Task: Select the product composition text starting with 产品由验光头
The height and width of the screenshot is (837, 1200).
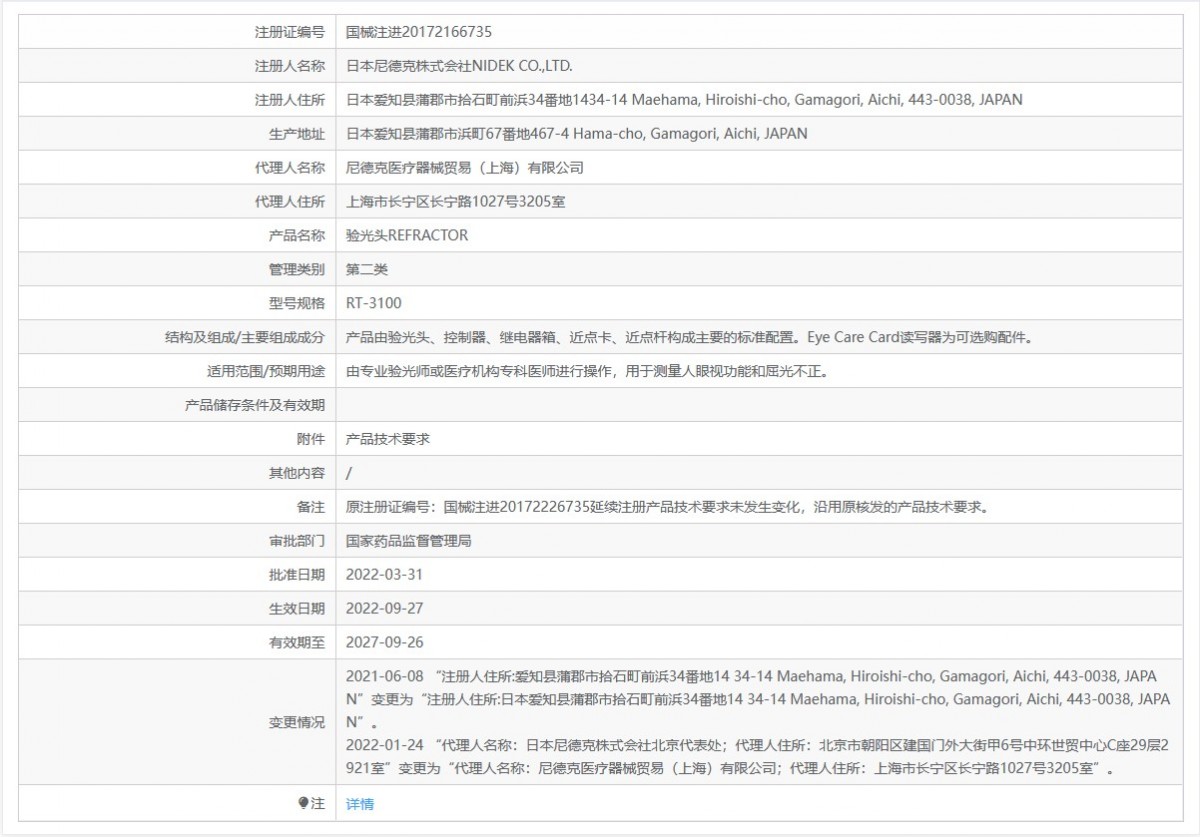Action: click(689, 338)
